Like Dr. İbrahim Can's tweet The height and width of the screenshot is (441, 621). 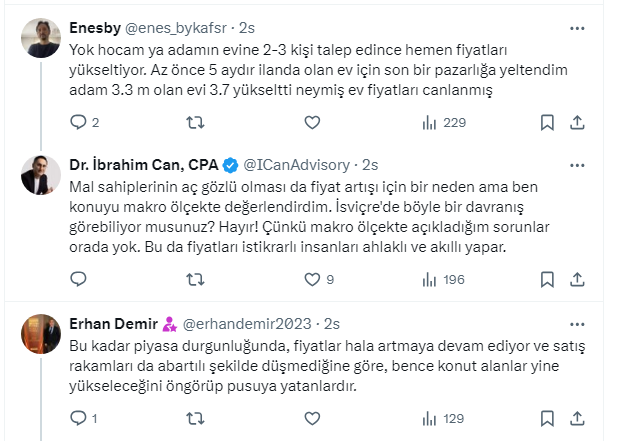click(x=312, y=279)
